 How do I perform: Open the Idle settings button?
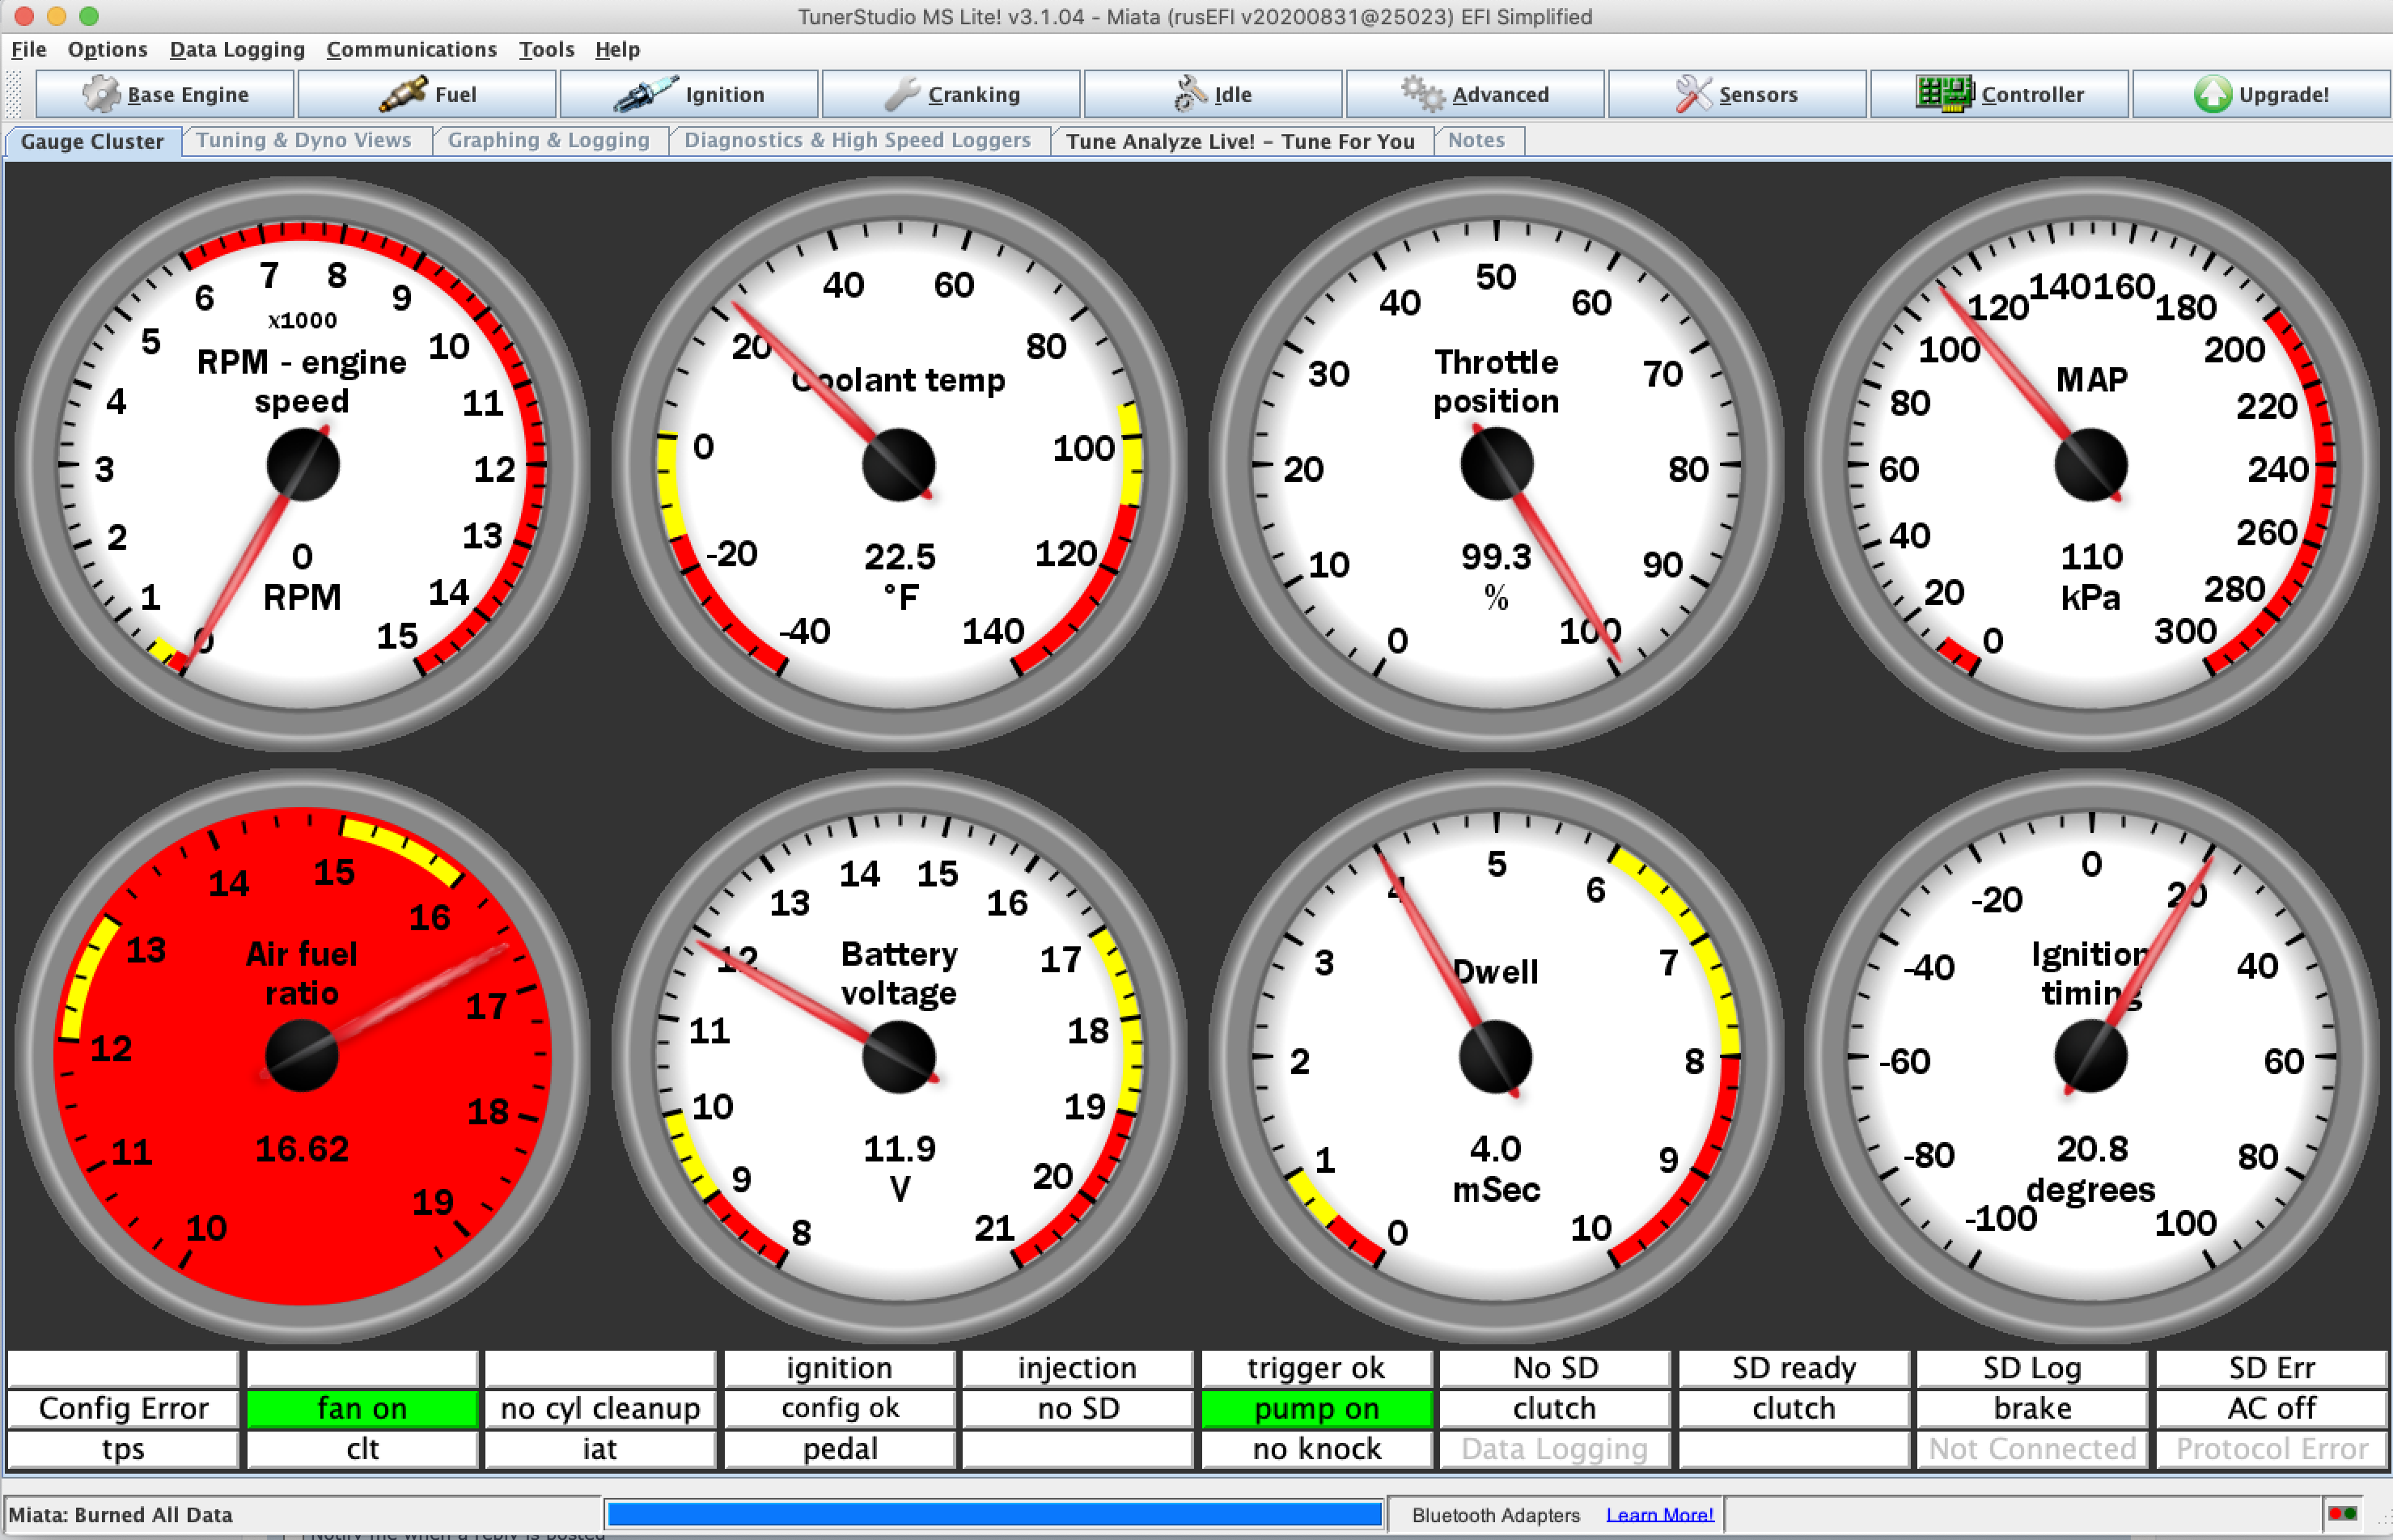1213,94
